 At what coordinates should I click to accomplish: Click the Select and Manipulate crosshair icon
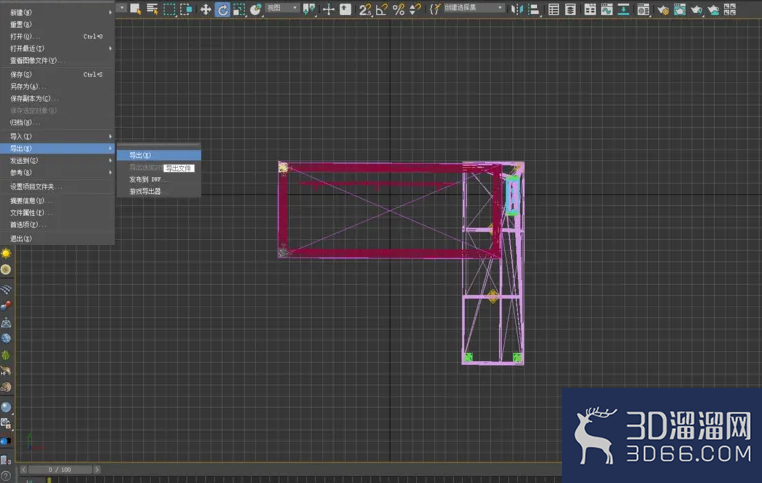[x=329, y=9]
